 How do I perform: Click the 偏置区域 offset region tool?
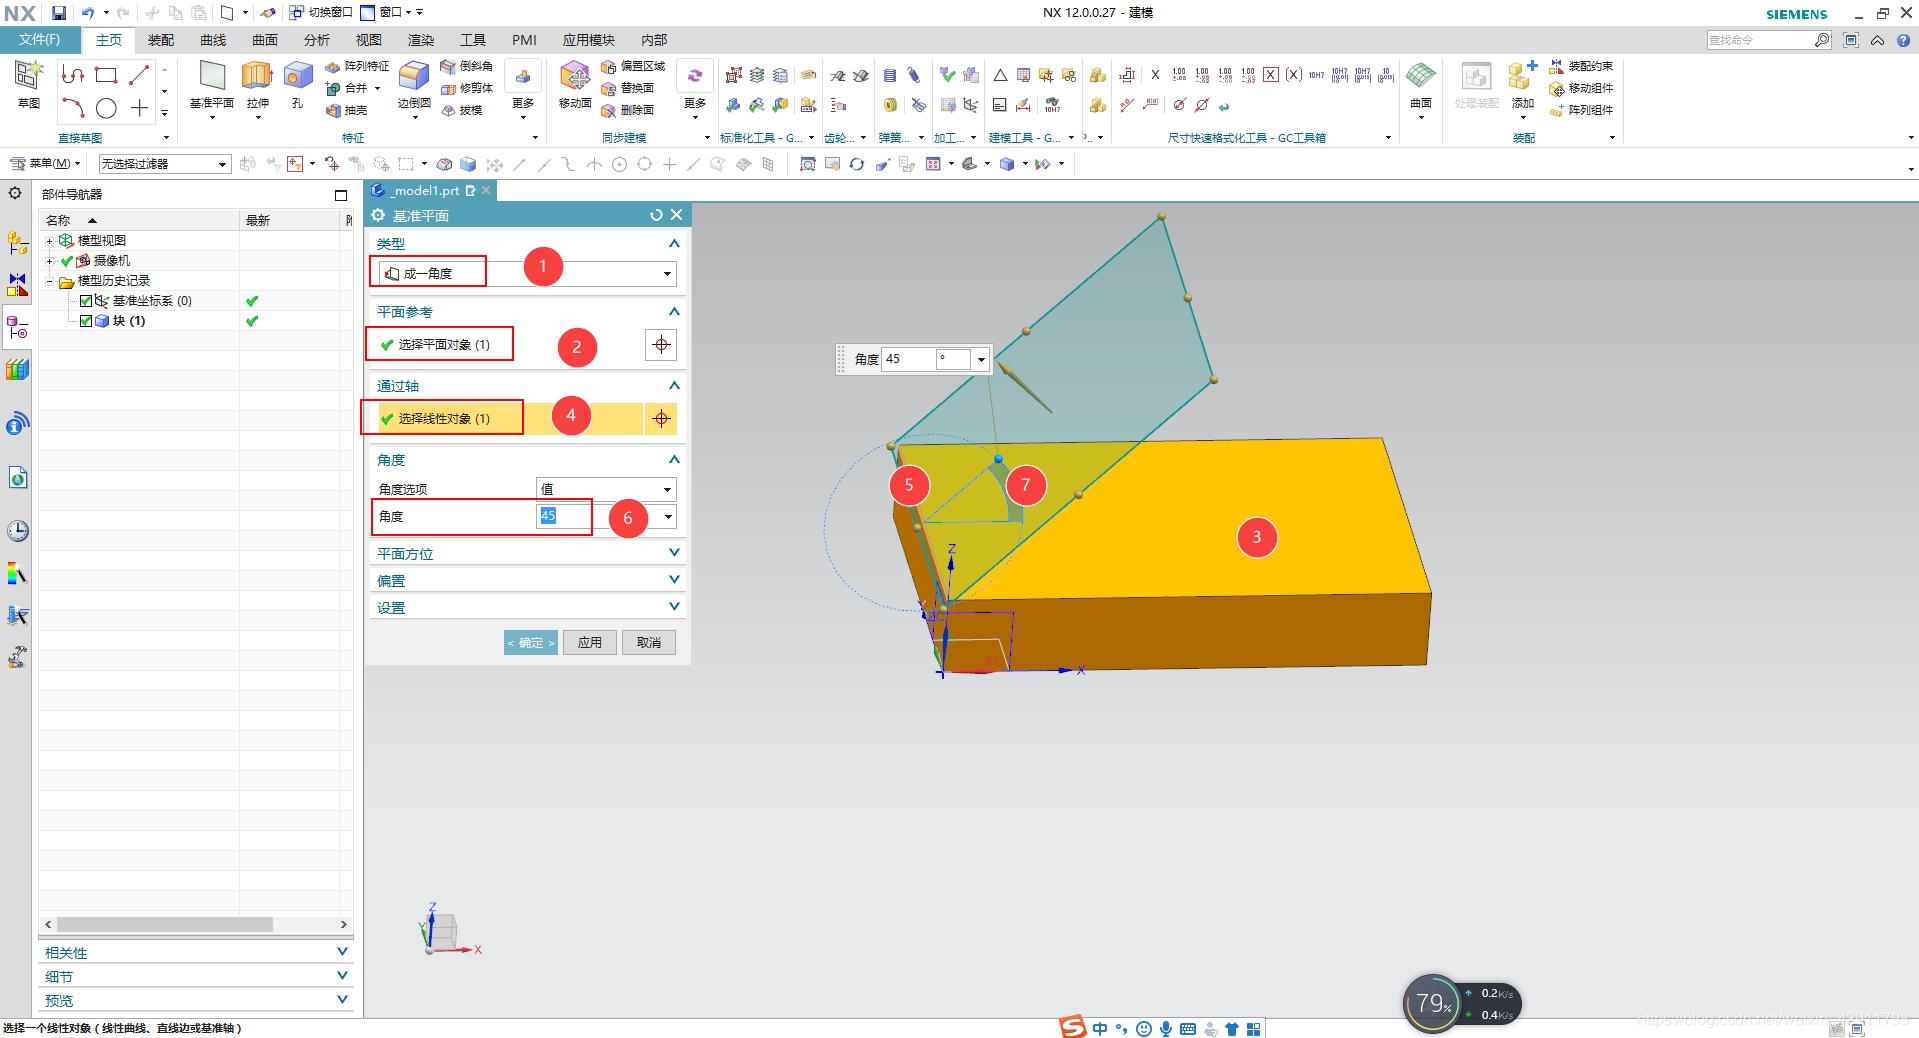click(x=633, y=66)
